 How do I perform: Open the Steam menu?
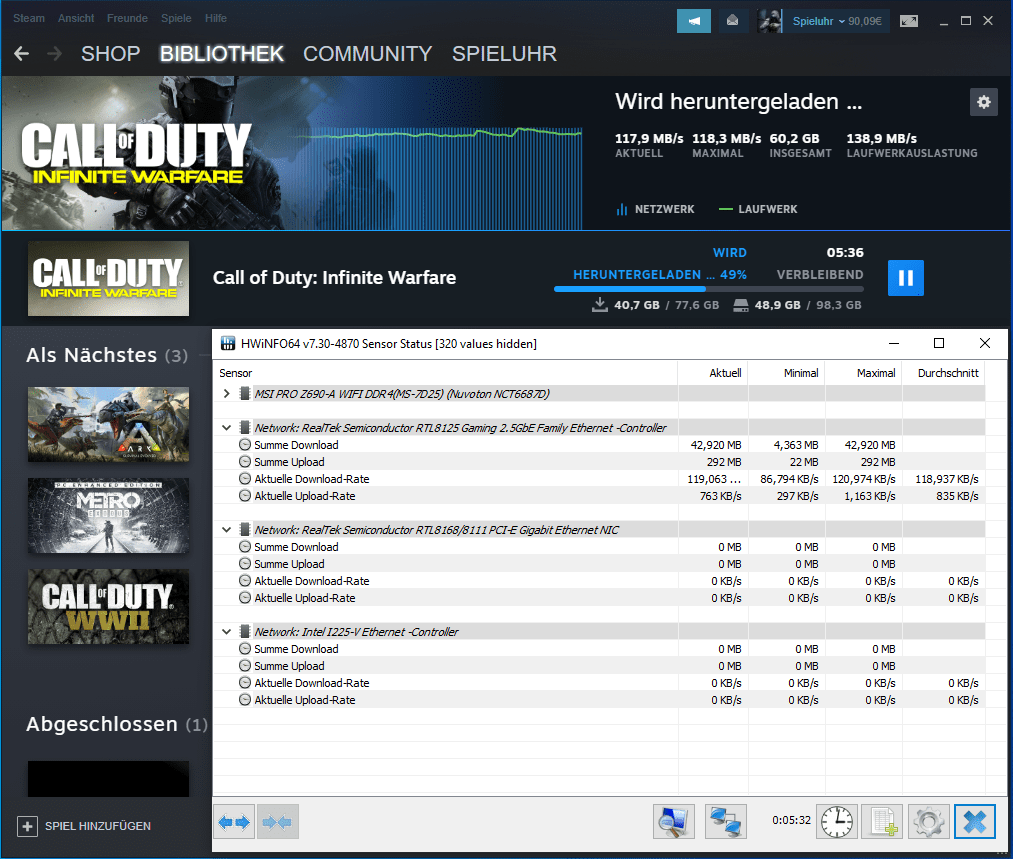click(29, 18)
